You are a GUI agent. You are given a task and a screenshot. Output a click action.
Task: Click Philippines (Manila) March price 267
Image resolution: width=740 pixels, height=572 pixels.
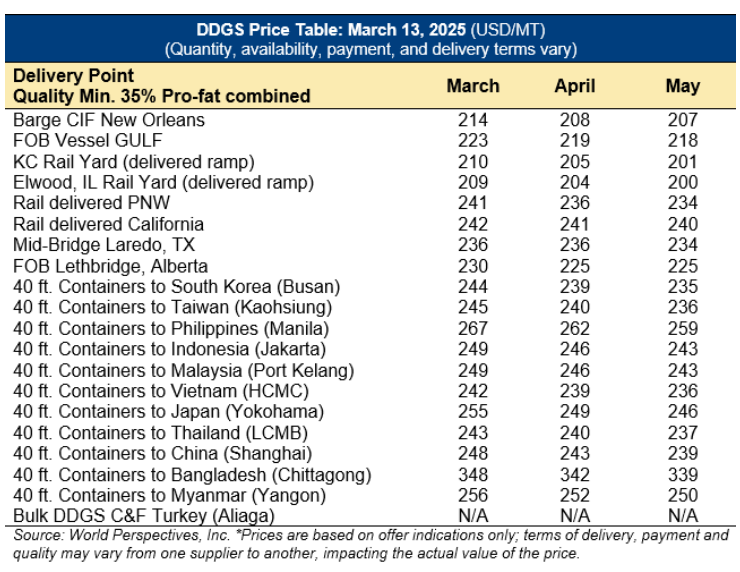(x=473, y=328)
